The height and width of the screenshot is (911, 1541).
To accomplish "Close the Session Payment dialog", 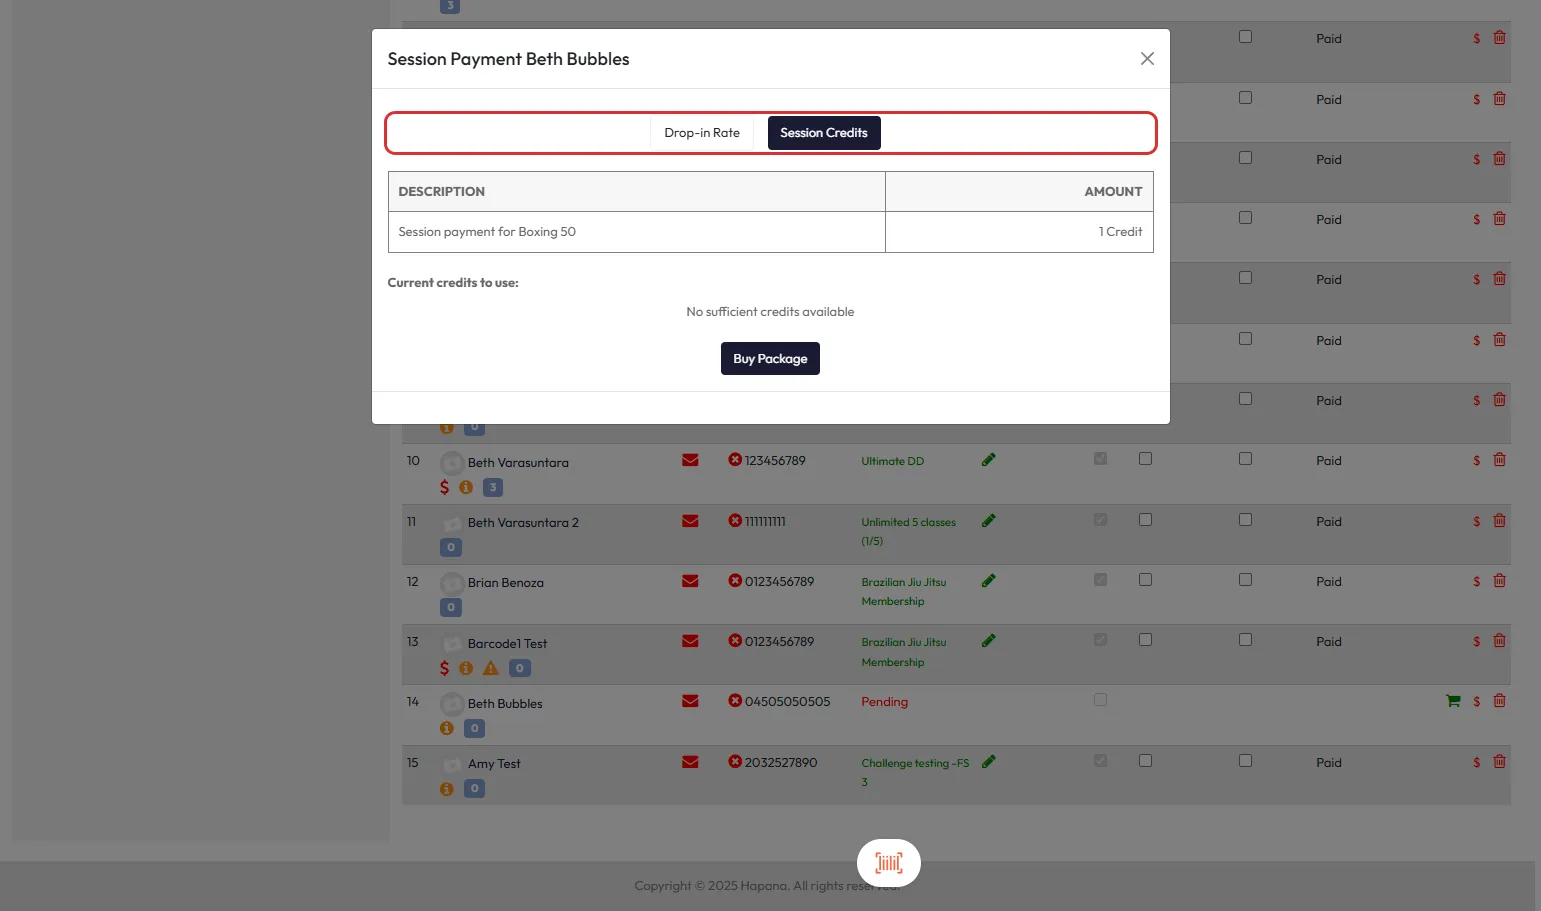I will (1147, 59).
